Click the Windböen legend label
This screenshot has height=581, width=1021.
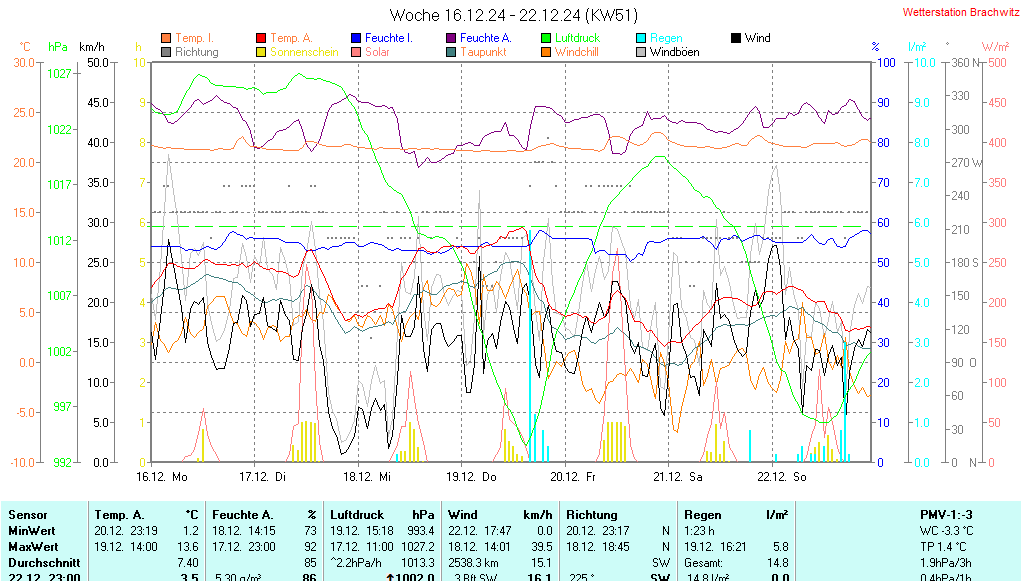coord(674,52)
